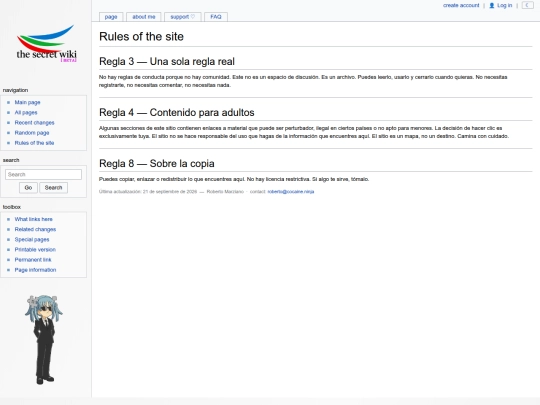Open Printable version link

tap(35, 250)
